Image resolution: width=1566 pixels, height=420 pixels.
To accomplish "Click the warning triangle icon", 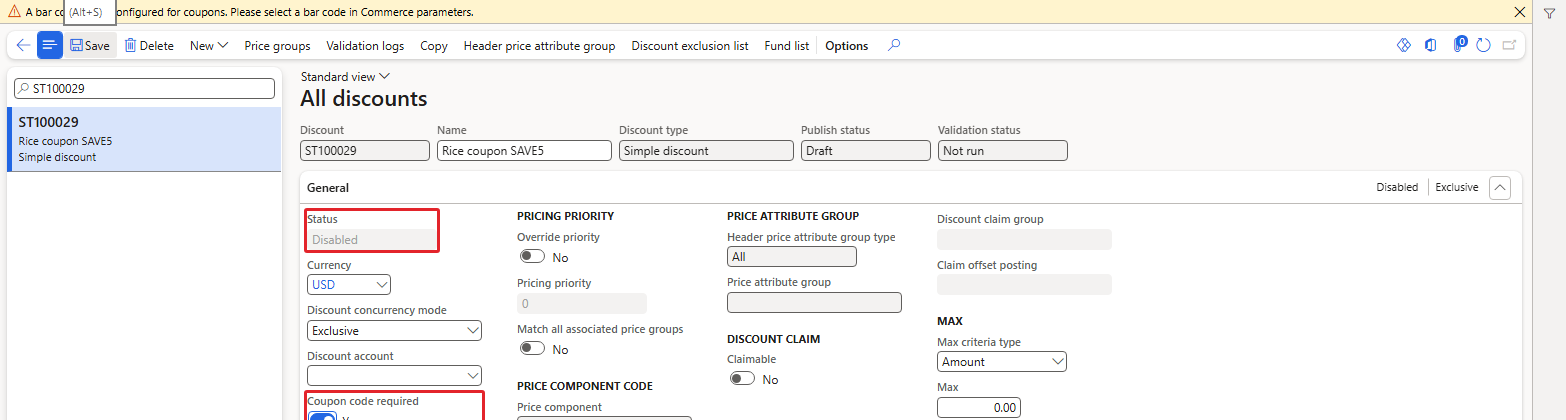I will (x=13, y=12).
